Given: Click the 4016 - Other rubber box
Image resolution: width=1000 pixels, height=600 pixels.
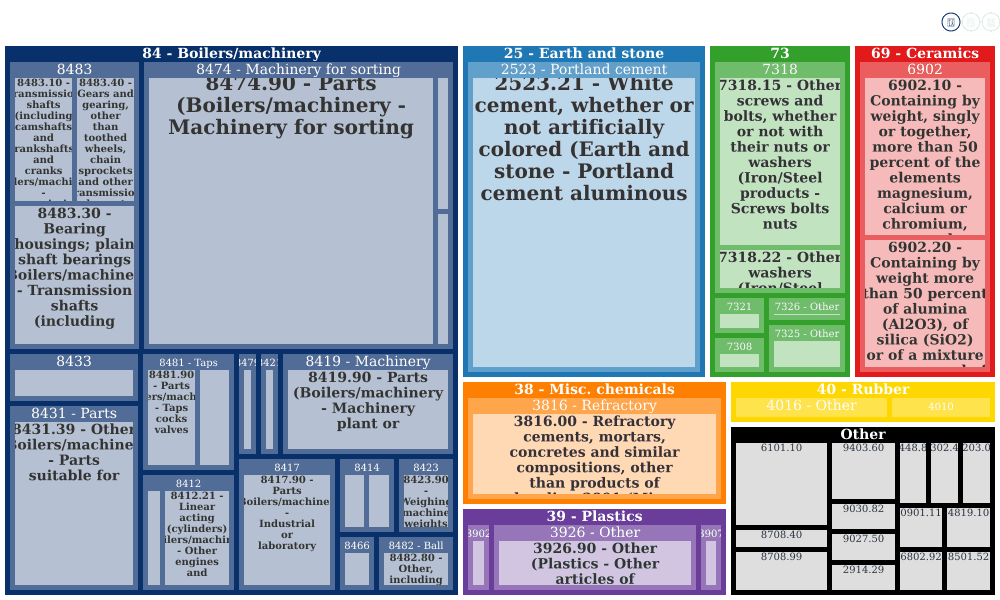Looking at the screenshot, I should tap(811, 406).
